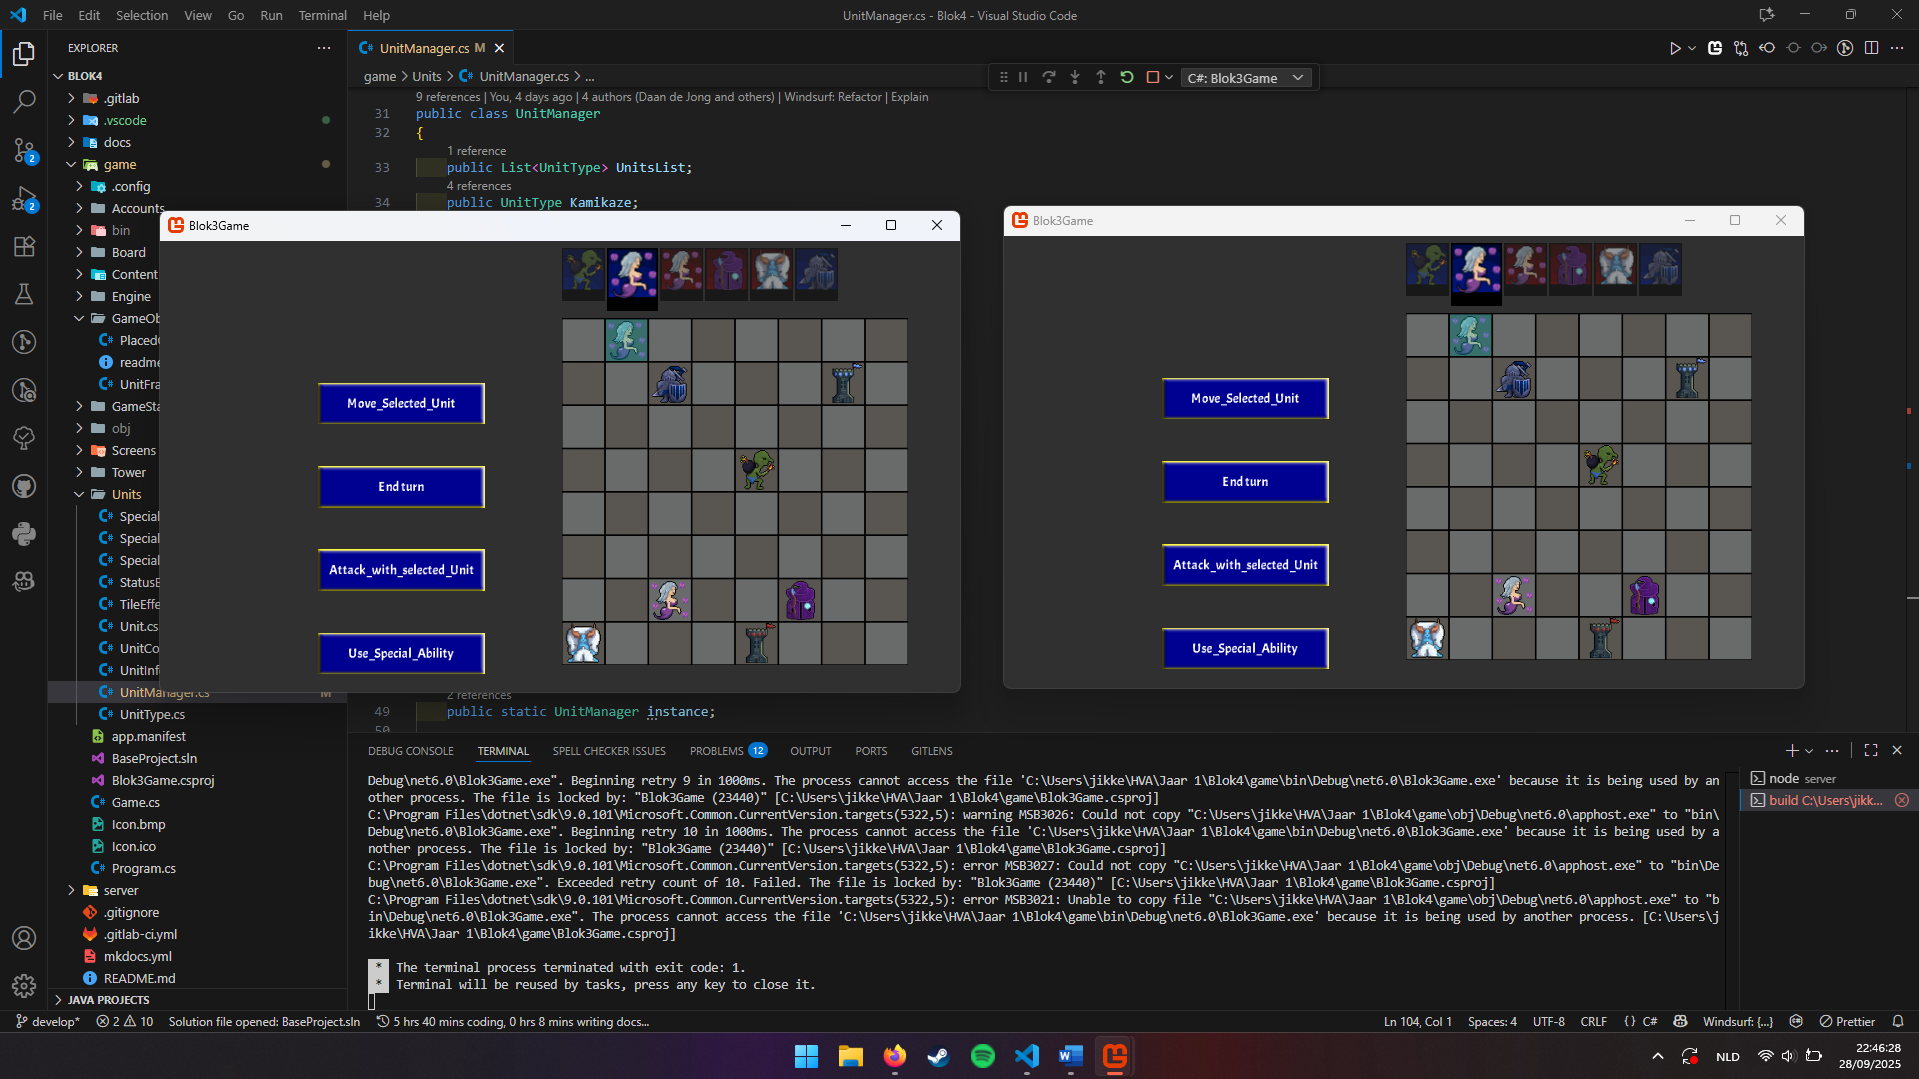Toggle maximized size of terminal panel

tap(1870, 750)
